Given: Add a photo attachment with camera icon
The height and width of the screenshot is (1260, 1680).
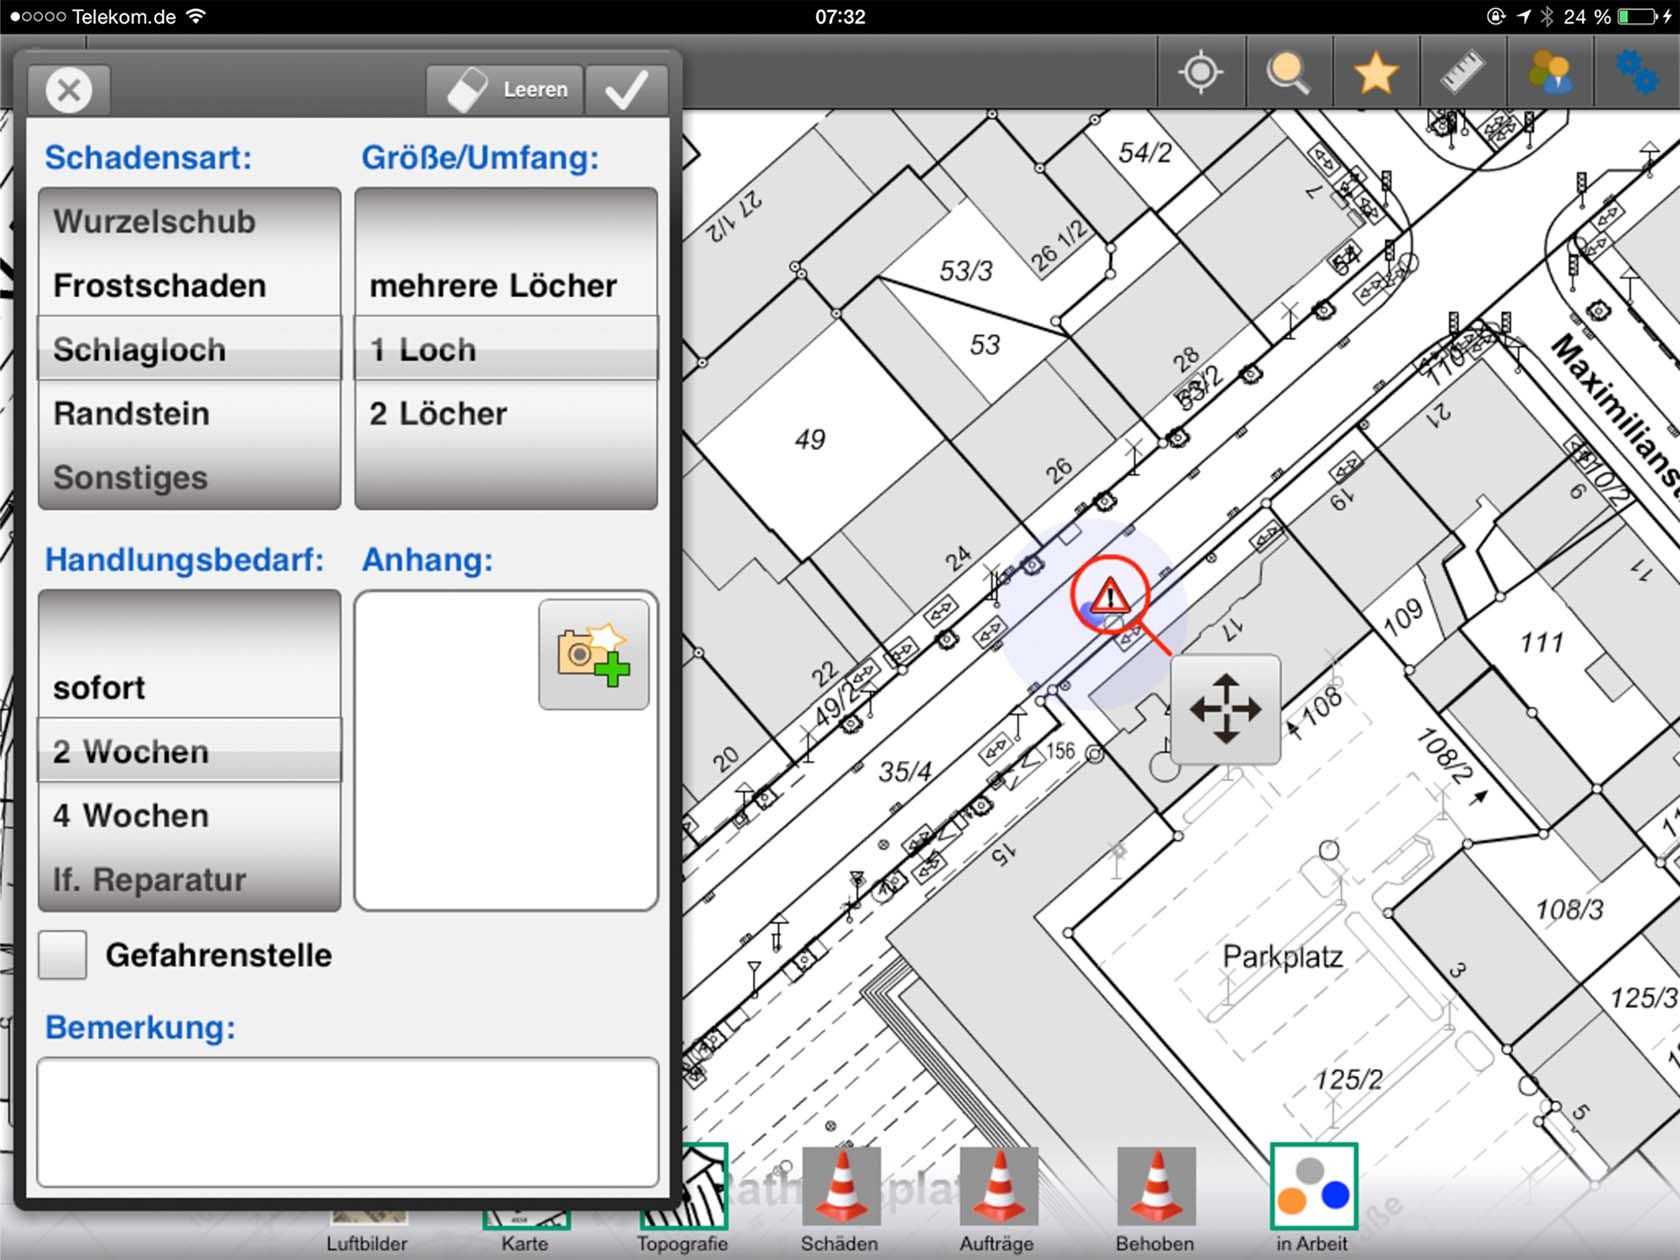Looking at the screenshot, I should pyautogui.click(x=594, y=655).
